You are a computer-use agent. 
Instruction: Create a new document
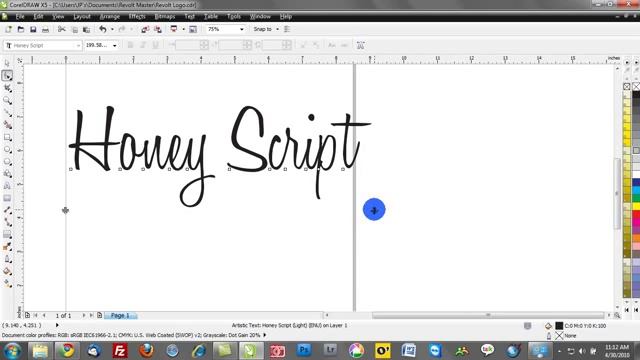[x=8, y=29]
